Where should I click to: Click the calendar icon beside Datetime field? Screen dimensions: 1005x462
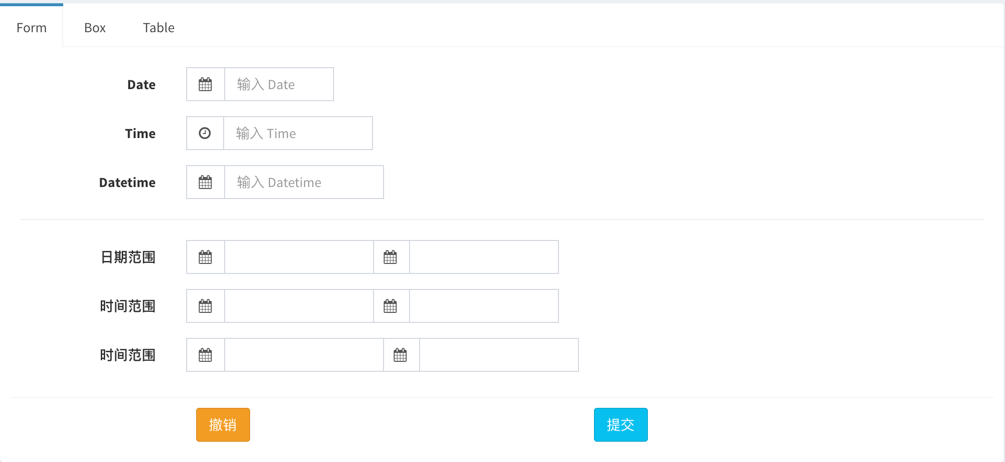[205, 182]
